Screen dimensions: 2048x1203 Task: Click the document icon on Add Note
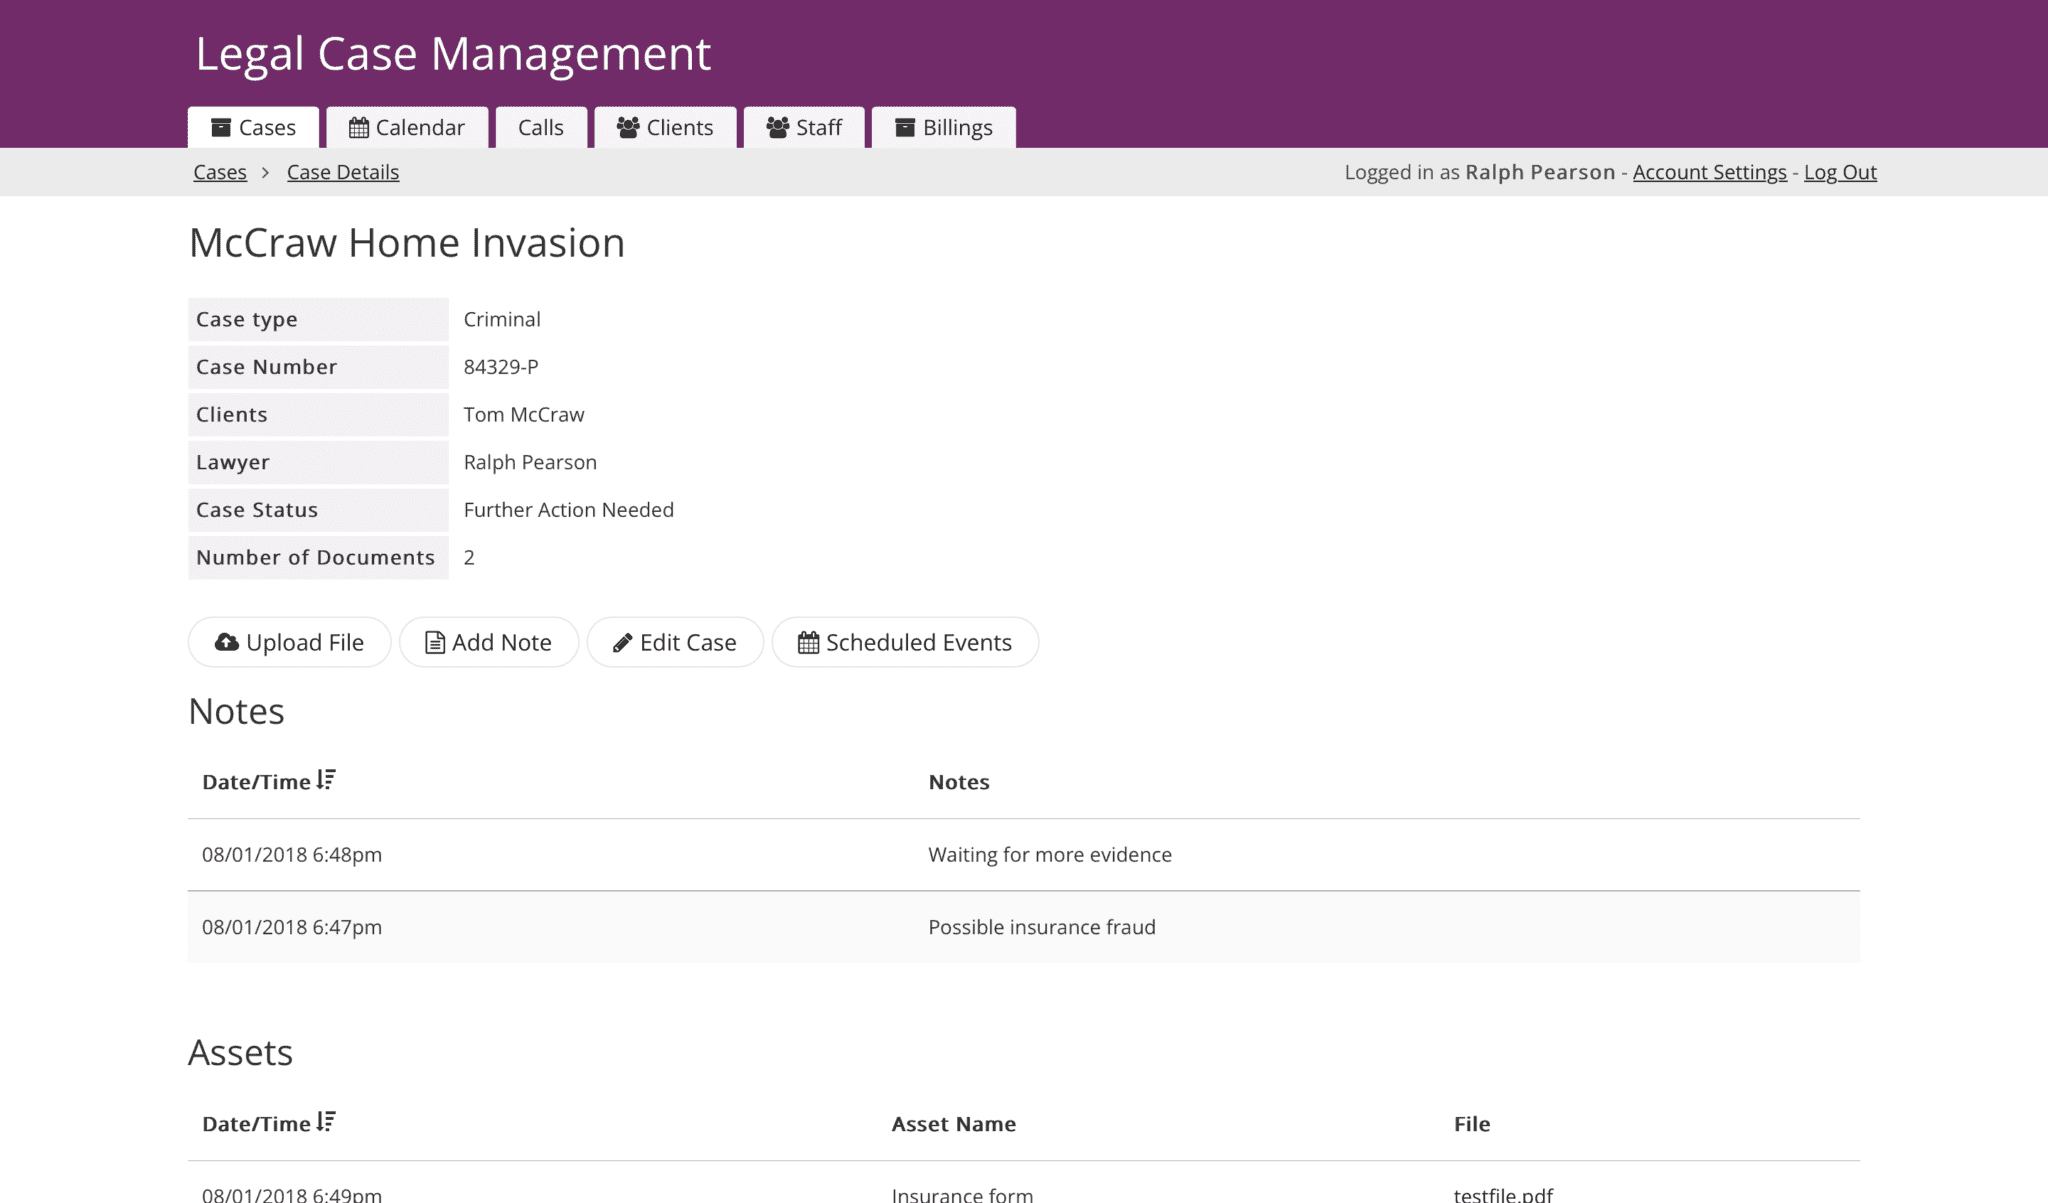click(435, 642)
